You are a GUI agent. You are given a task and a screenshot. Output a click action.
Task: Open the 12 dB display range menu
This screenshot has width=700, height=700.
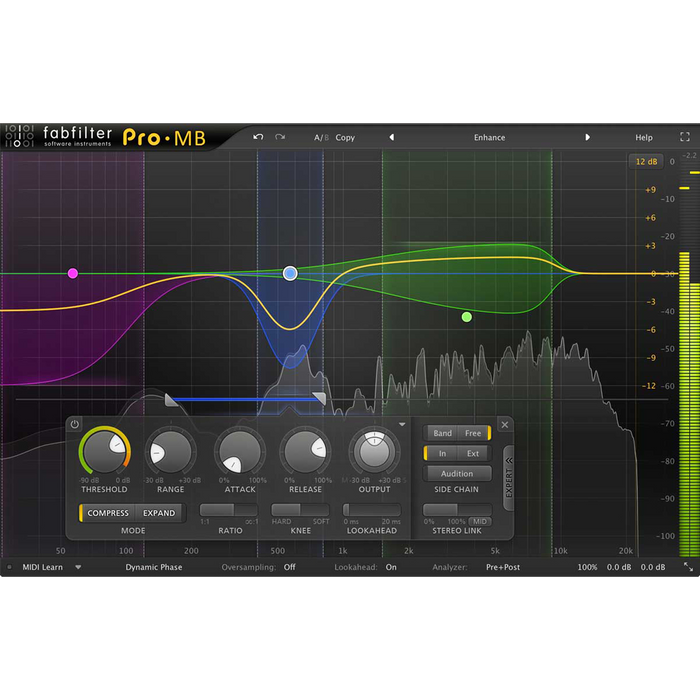click(x=646, y=162)
